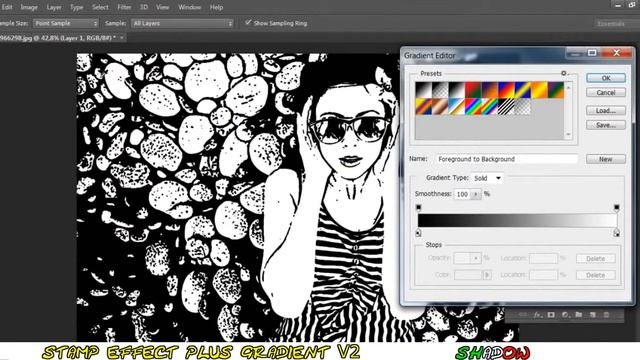Screen dimensions: 640x360
Task: Close the document tab with its x
Action: pos(122,38)
